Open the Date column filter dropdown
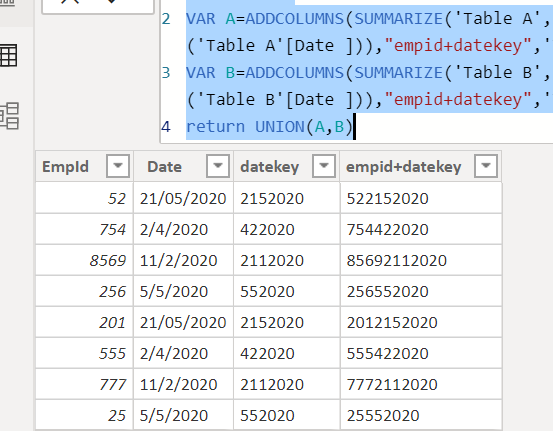 218,166
